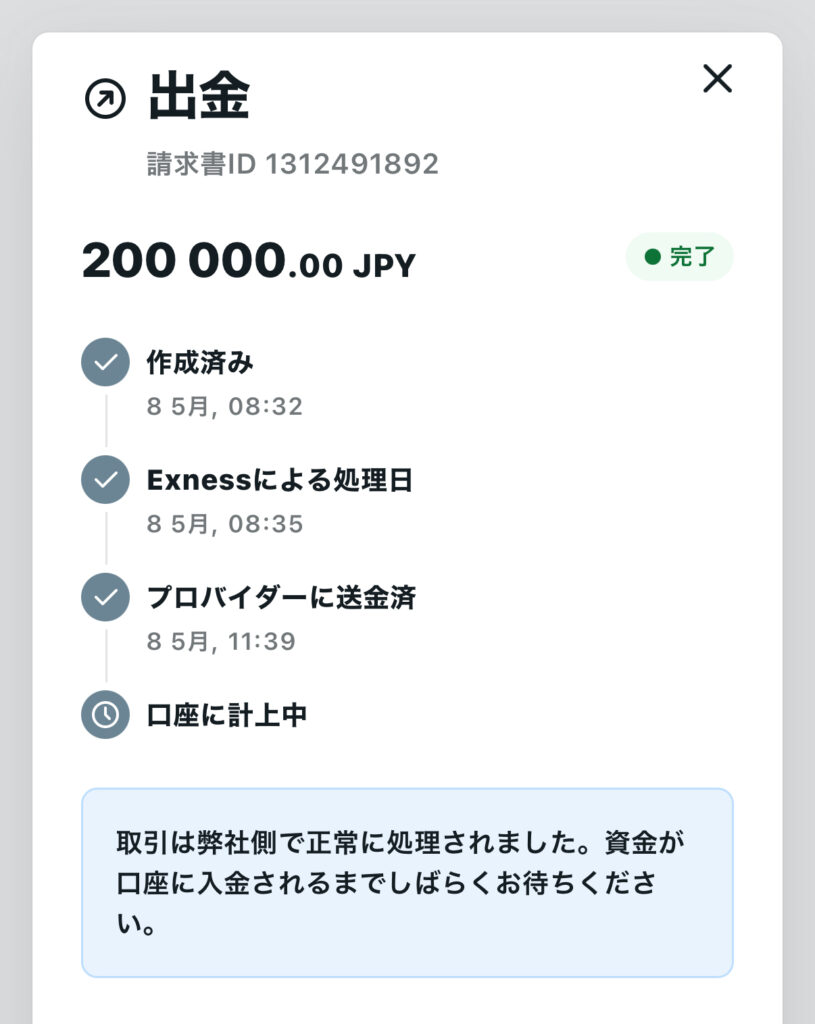This screenshot has height=1024, width=815.
Task: Click the Exnessによる処理日 step label
Action: pos(279,480)
